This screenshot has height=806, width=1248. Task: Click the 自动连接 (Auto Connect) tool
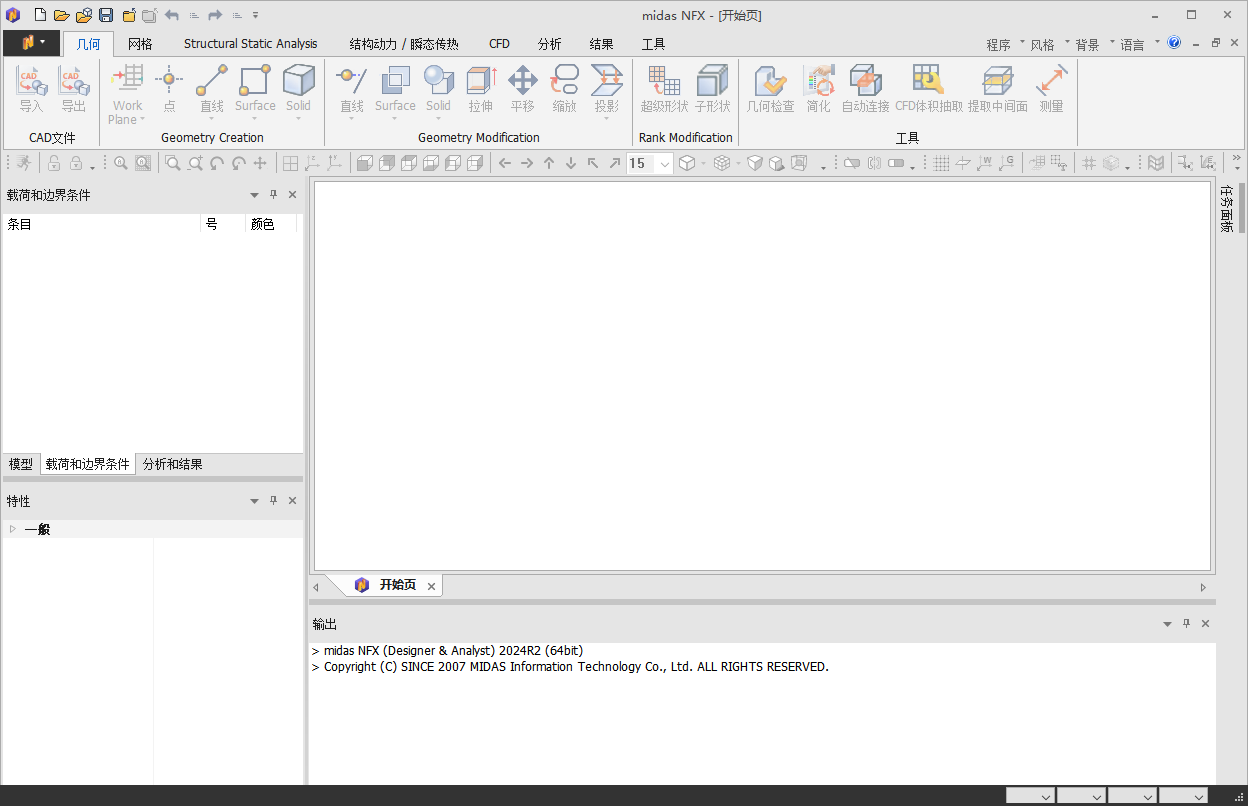point(866,89)
